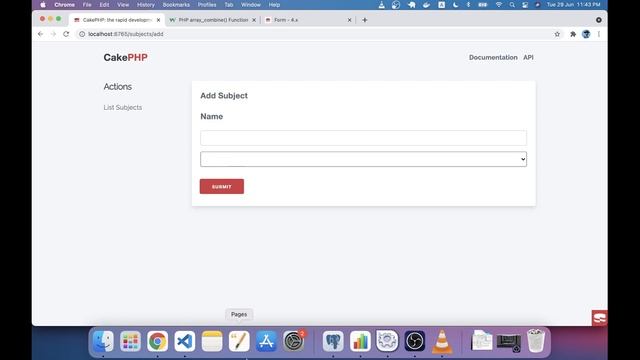The image size is (640, 360).
Task: Close the PHP array_combine tab
Action: tap(254, 20)
